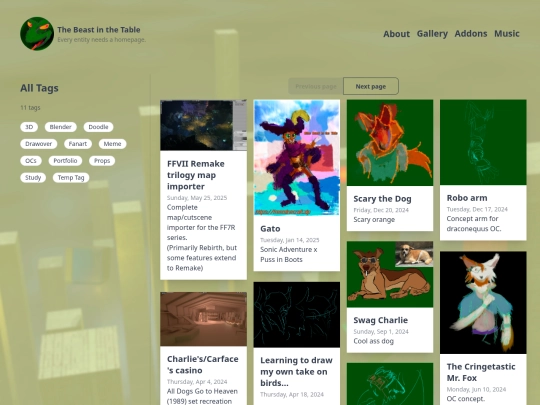Click the green dragon site logo
Viewport: 540px width, 405px height.
(37, 34)
